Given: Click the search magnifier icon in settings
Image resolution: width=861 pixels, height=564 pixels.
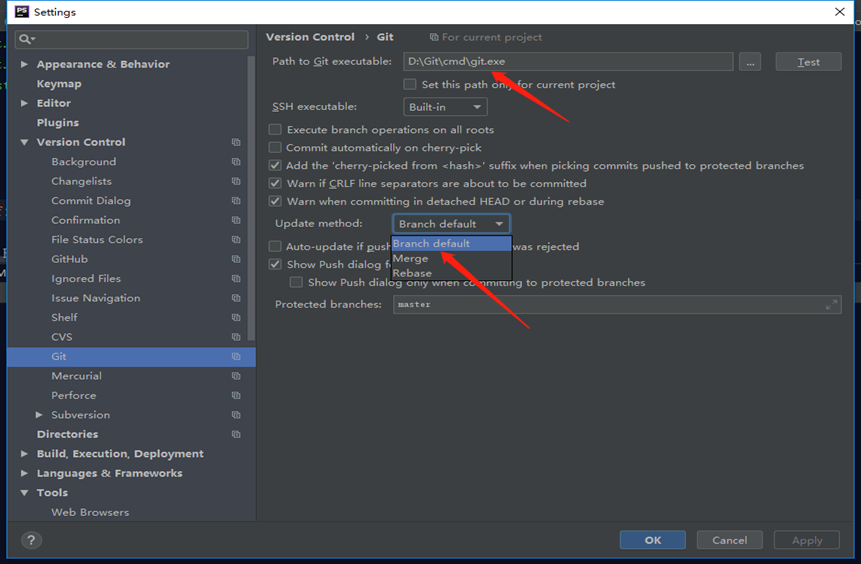Looking at the screenshot, I should [26, 39].
